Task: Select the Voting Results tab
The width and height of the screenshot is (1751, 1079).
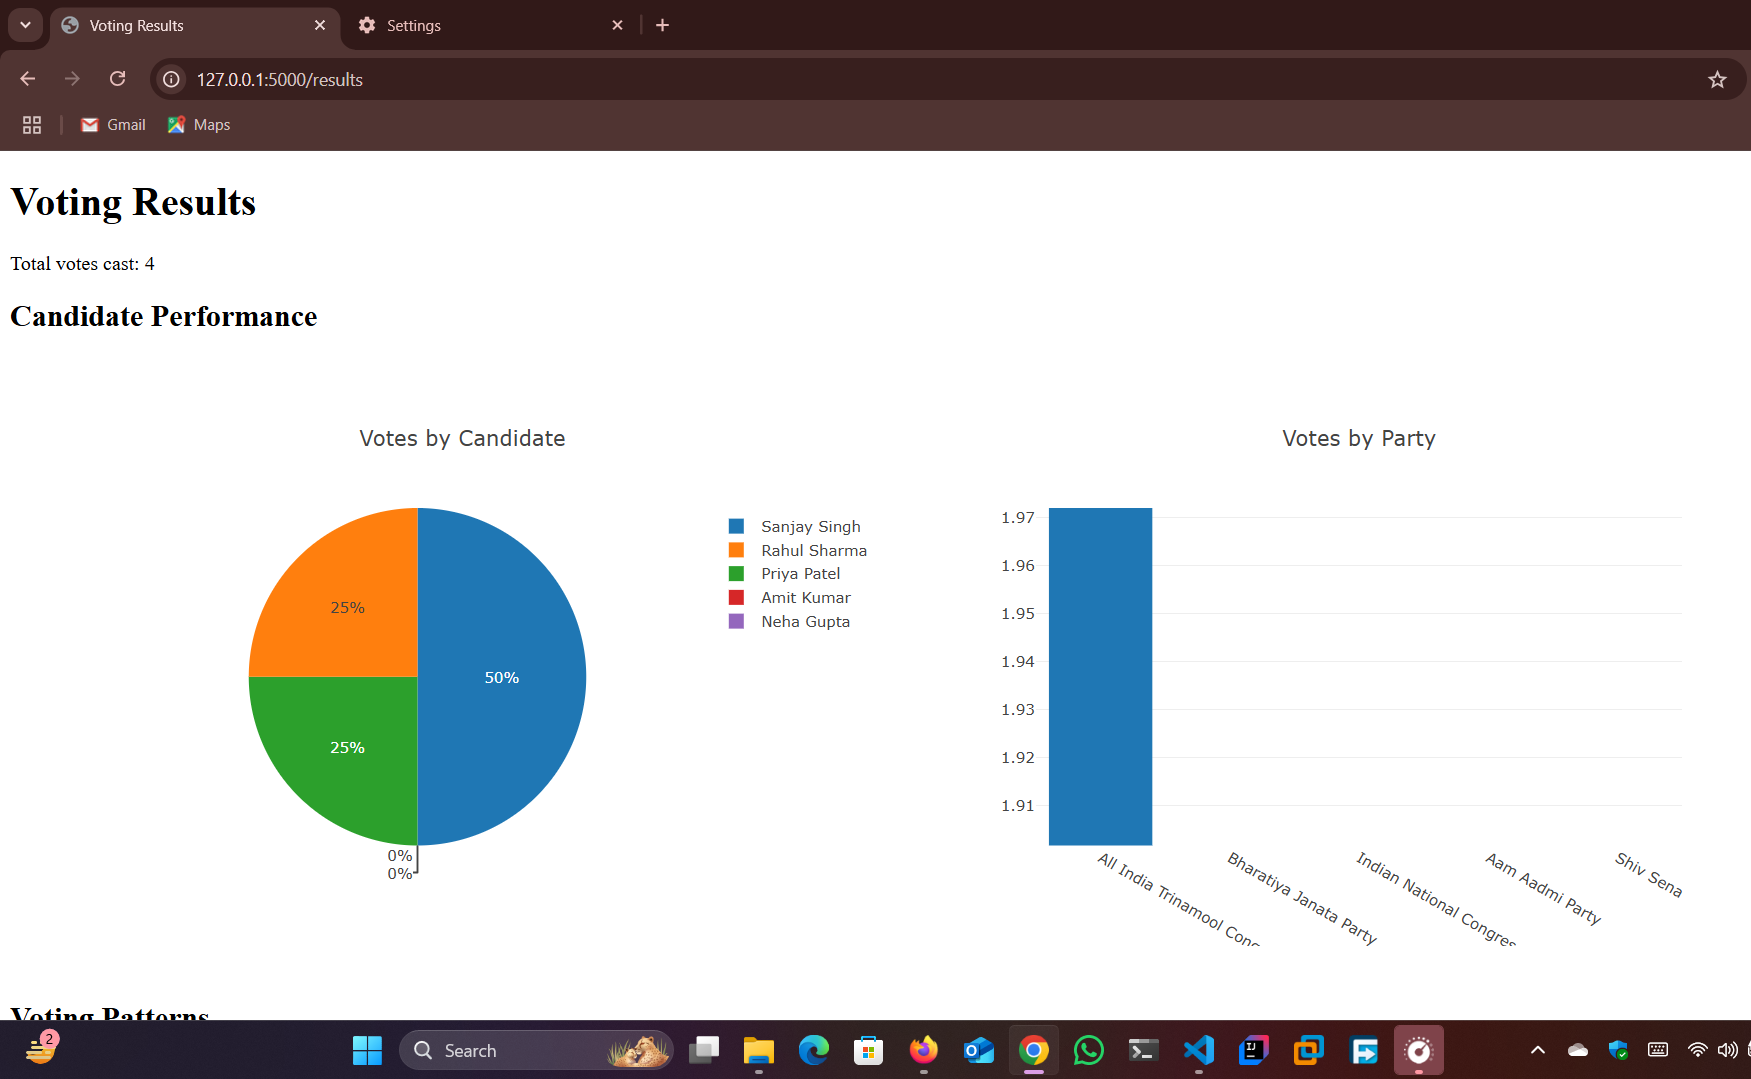Action: click(190, 26)
